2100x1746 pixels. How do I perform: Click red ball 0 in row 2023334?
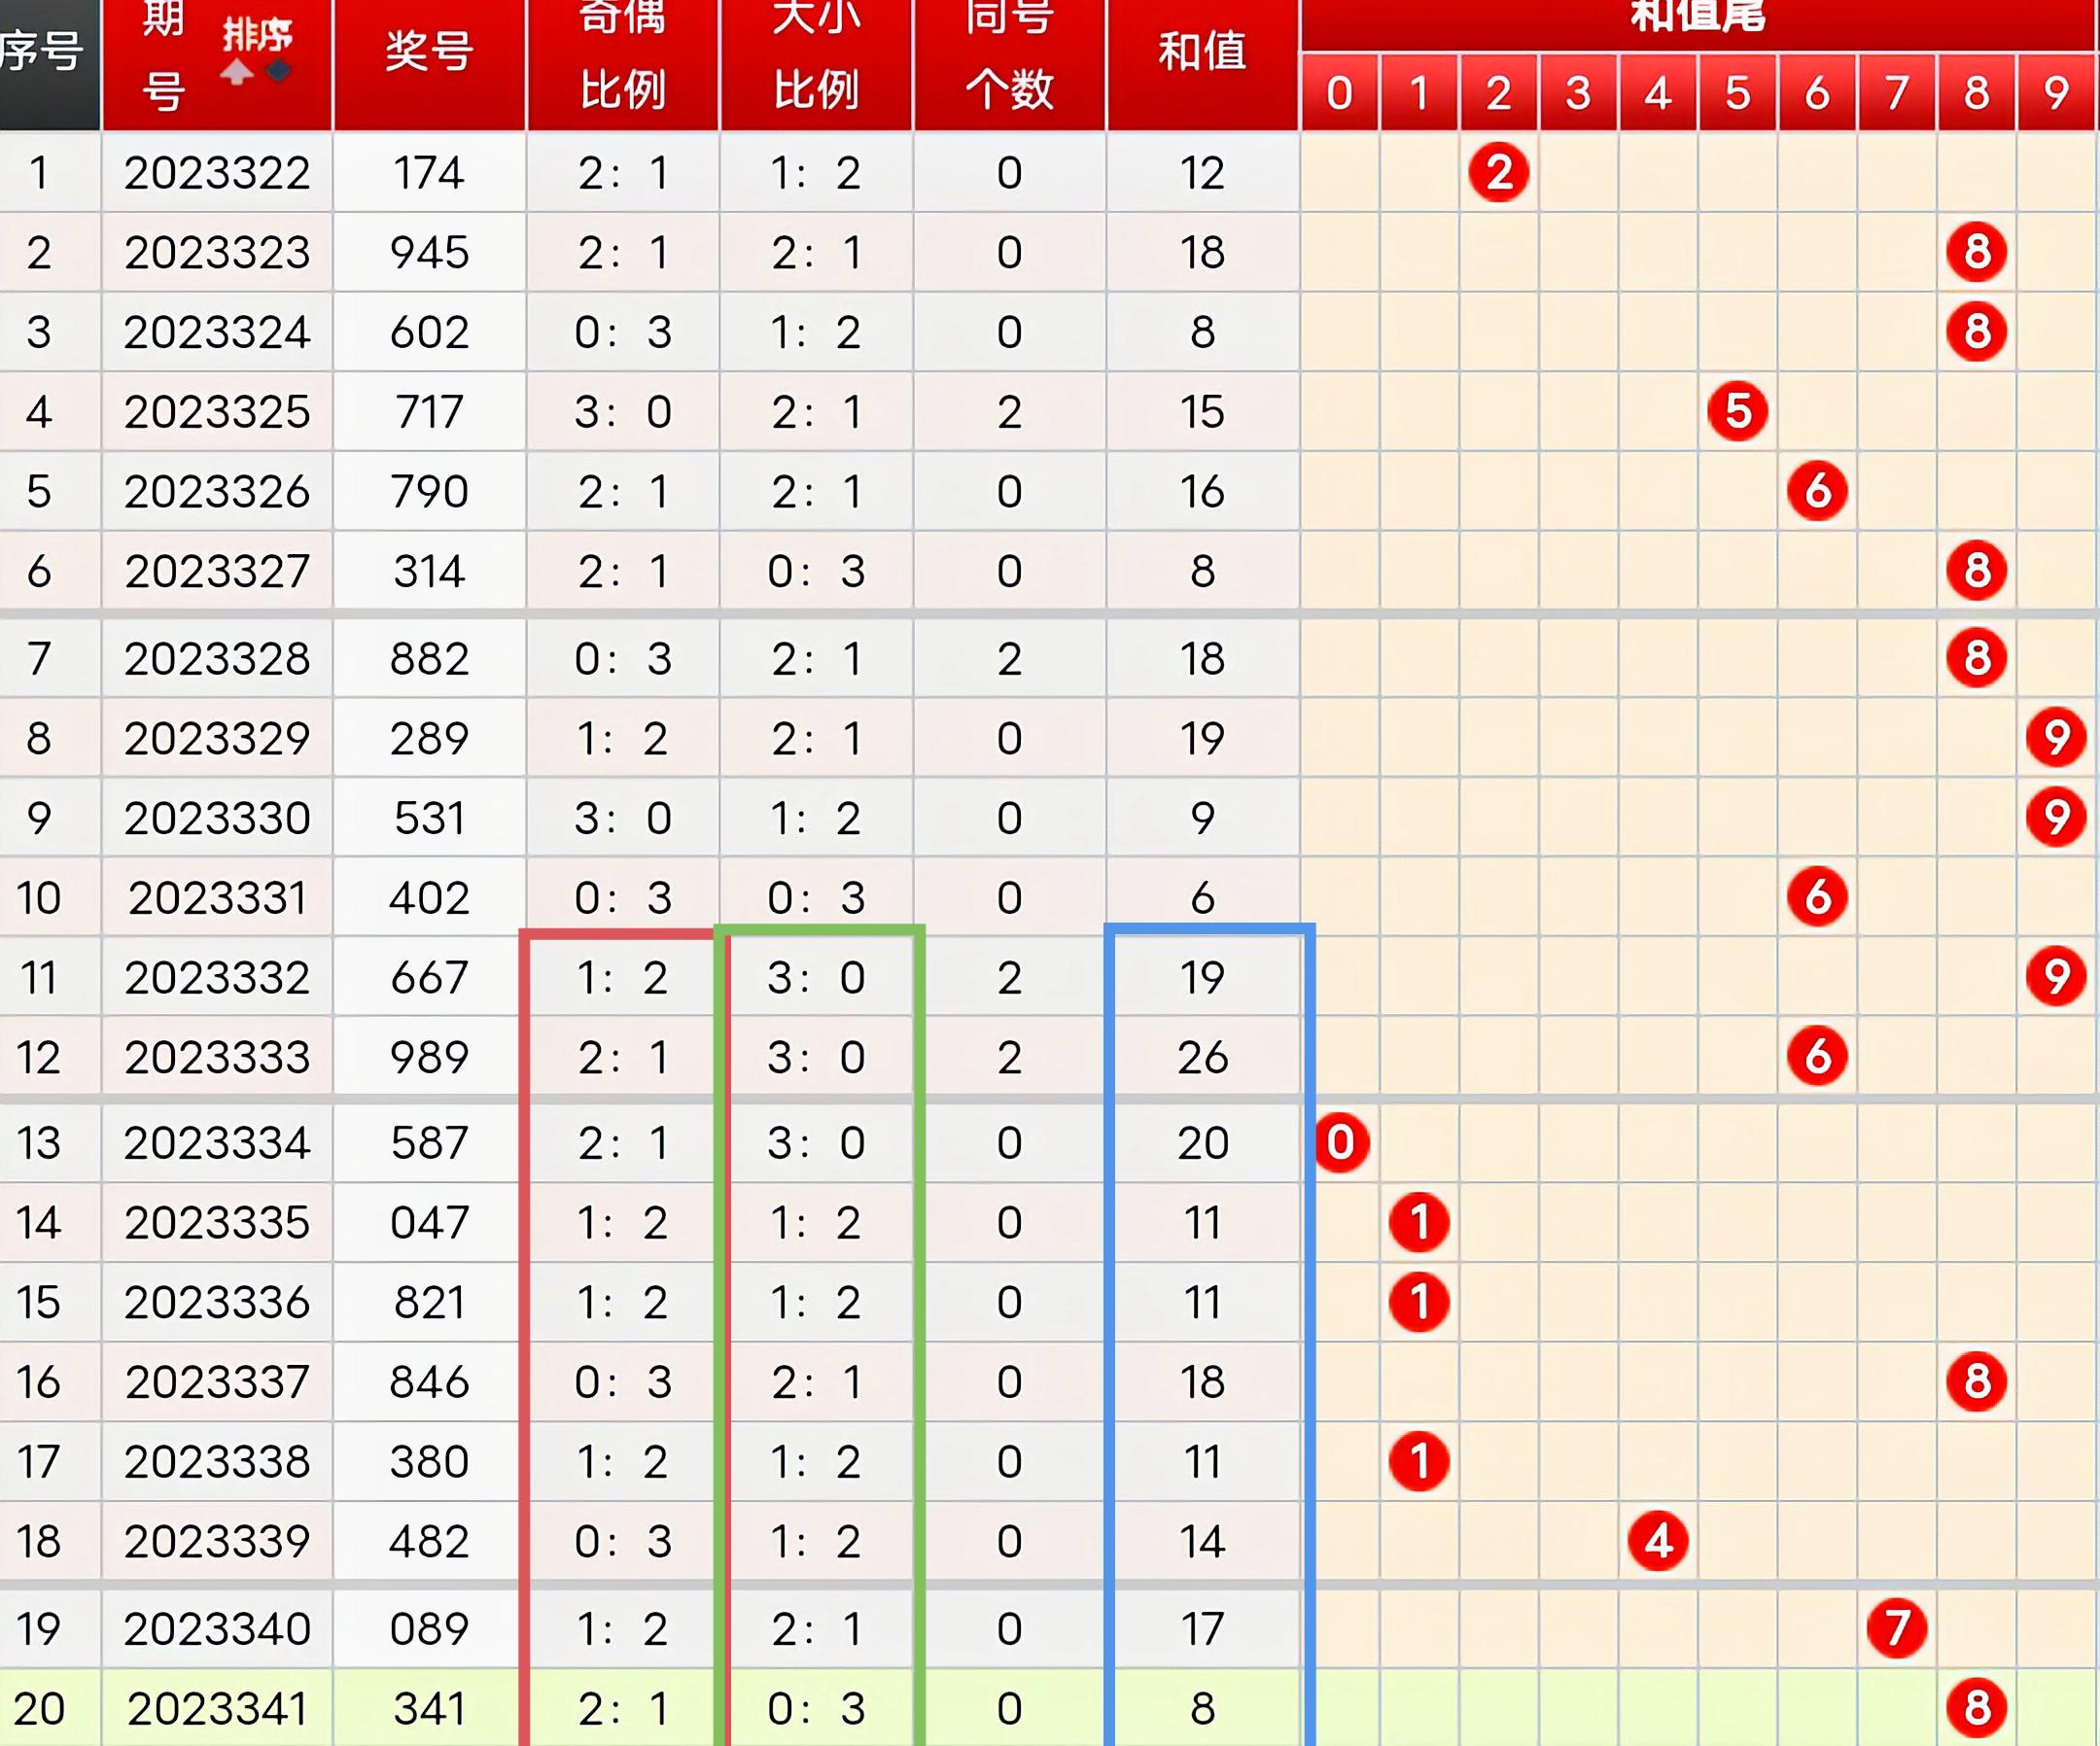(x=1340, y=1142)
